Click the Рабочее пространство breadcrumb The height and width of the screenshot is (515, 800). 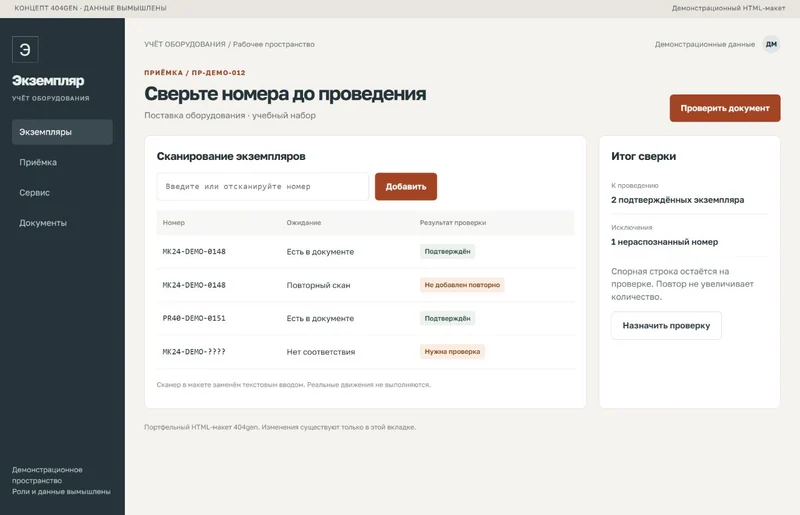point(273,44)
